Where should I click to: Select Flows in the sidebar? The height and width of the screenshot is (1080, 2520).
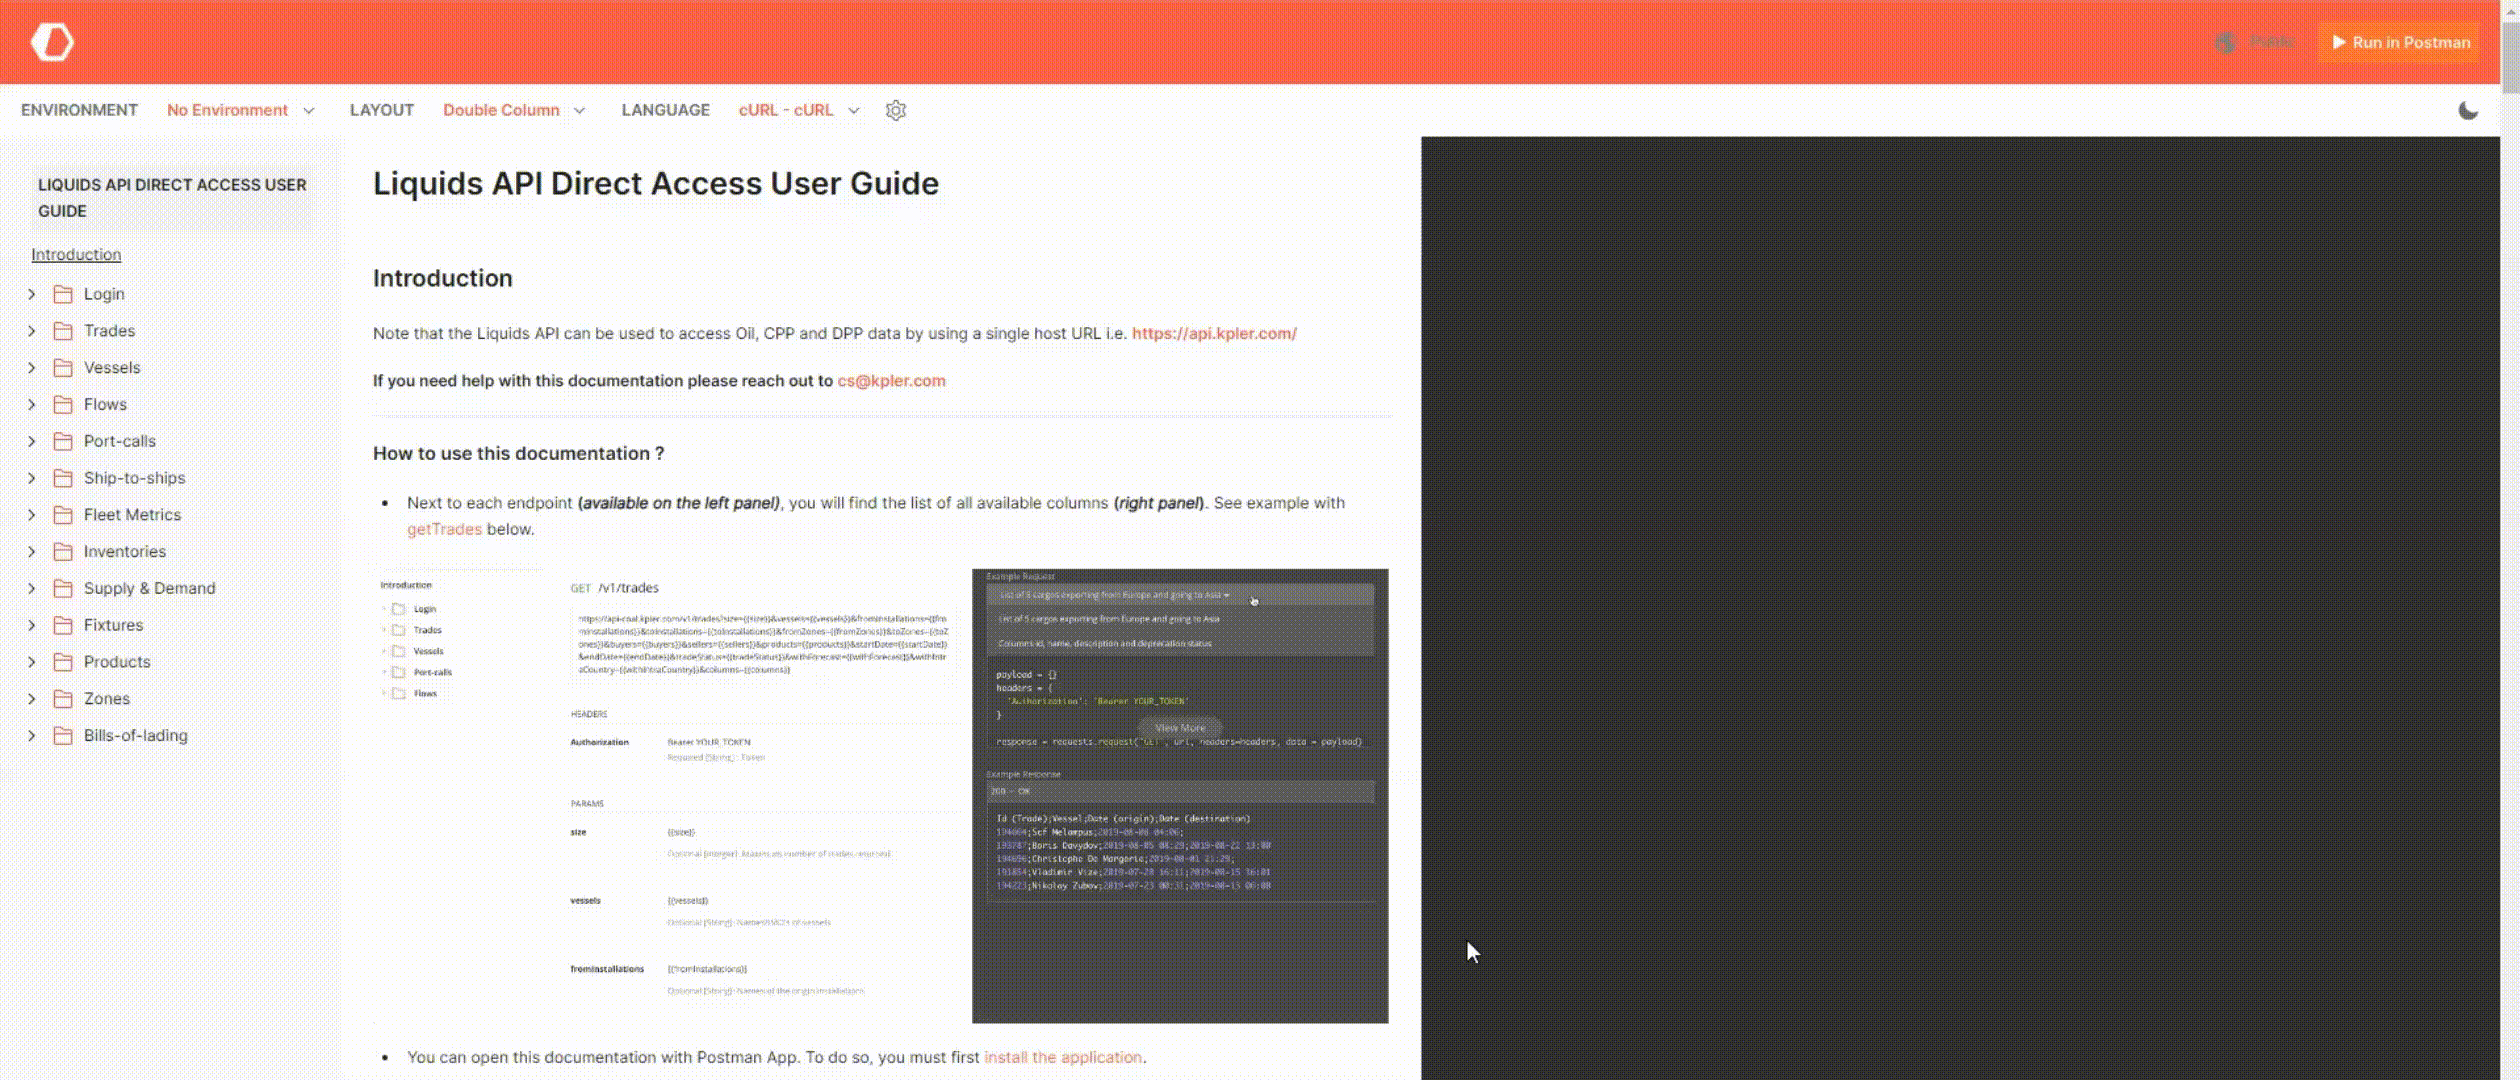(x=105, y=404)
